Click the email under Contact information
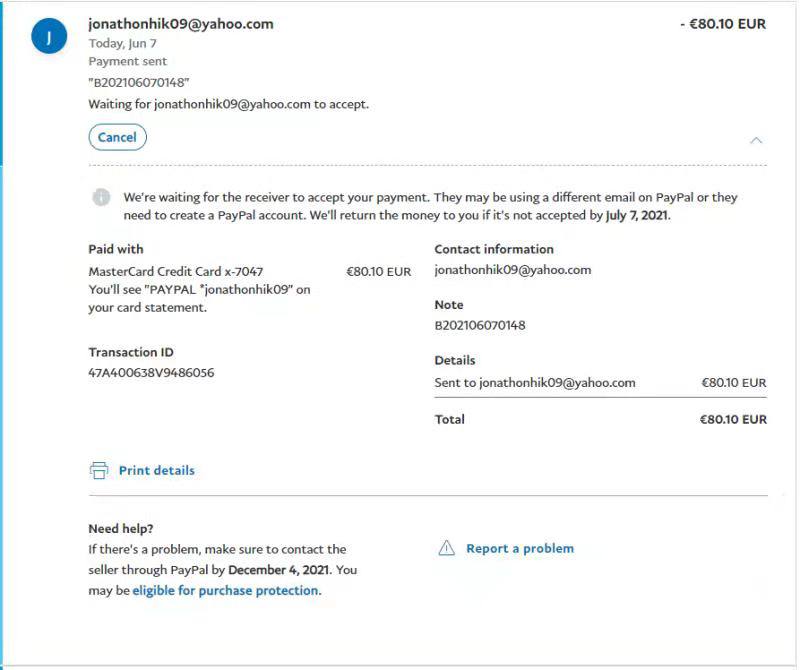Image resolution: width=800 pixels, height=670 pixels. 512,270
